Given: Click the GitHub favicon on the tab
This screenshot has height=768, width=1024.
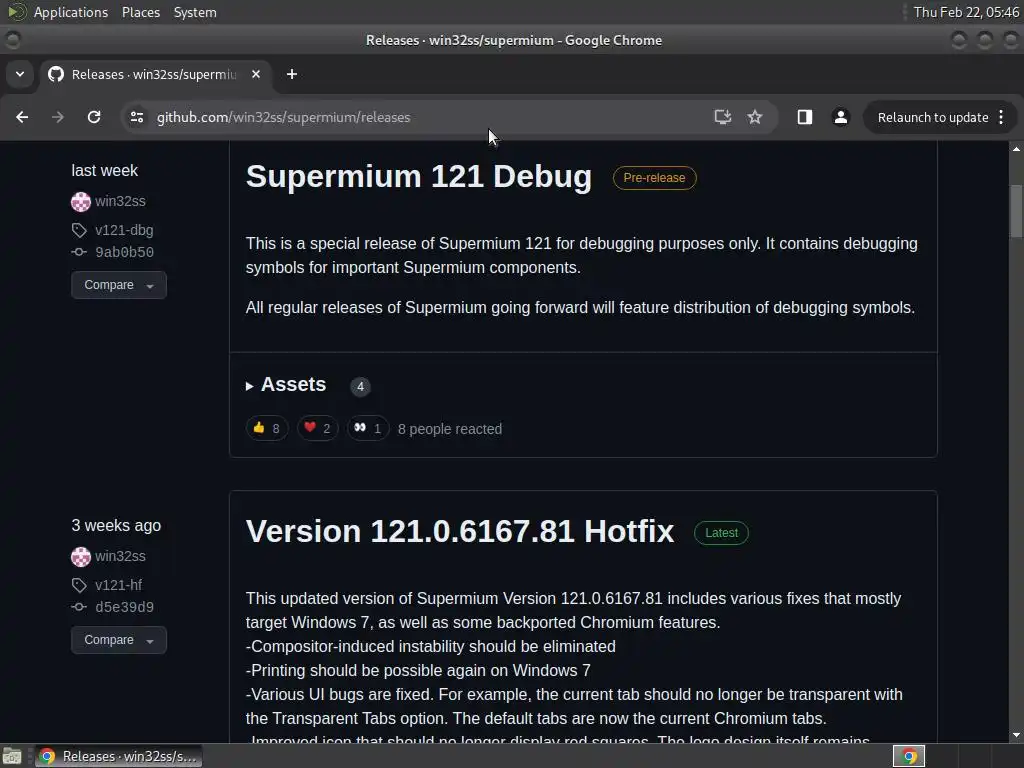Looking at the screenshot, I should [x=56, y=74].
